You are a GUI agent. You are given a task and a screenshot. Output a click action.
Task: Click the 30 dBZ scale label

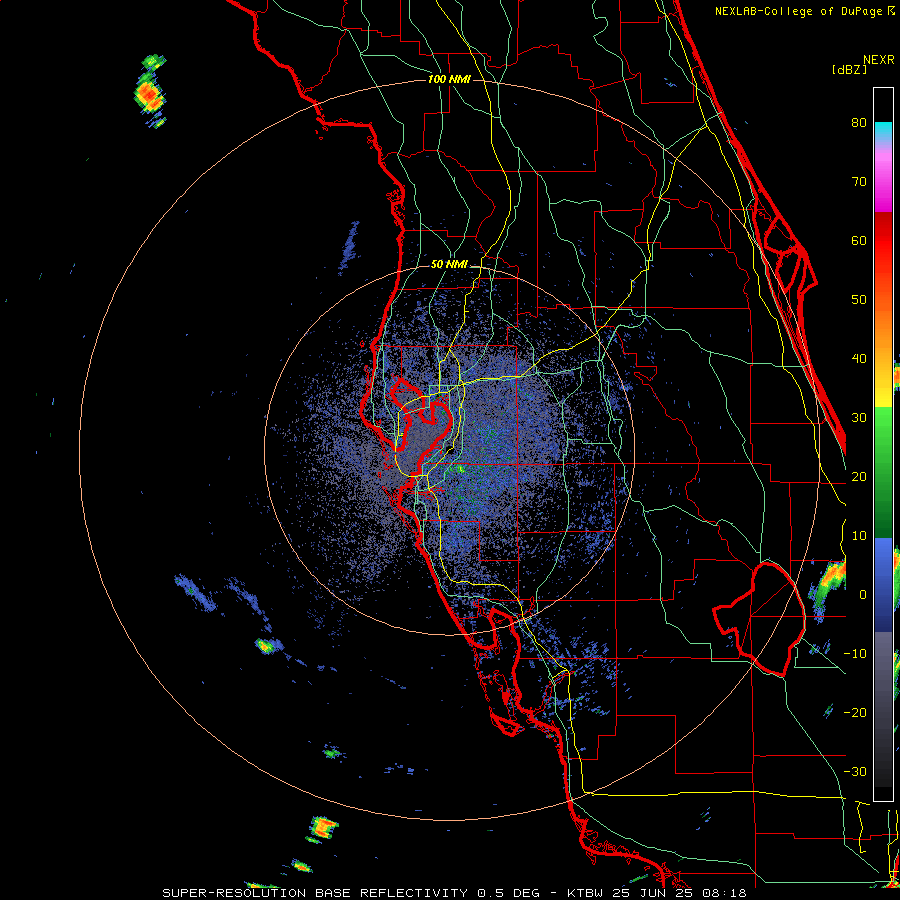click(x=859, y=418)
